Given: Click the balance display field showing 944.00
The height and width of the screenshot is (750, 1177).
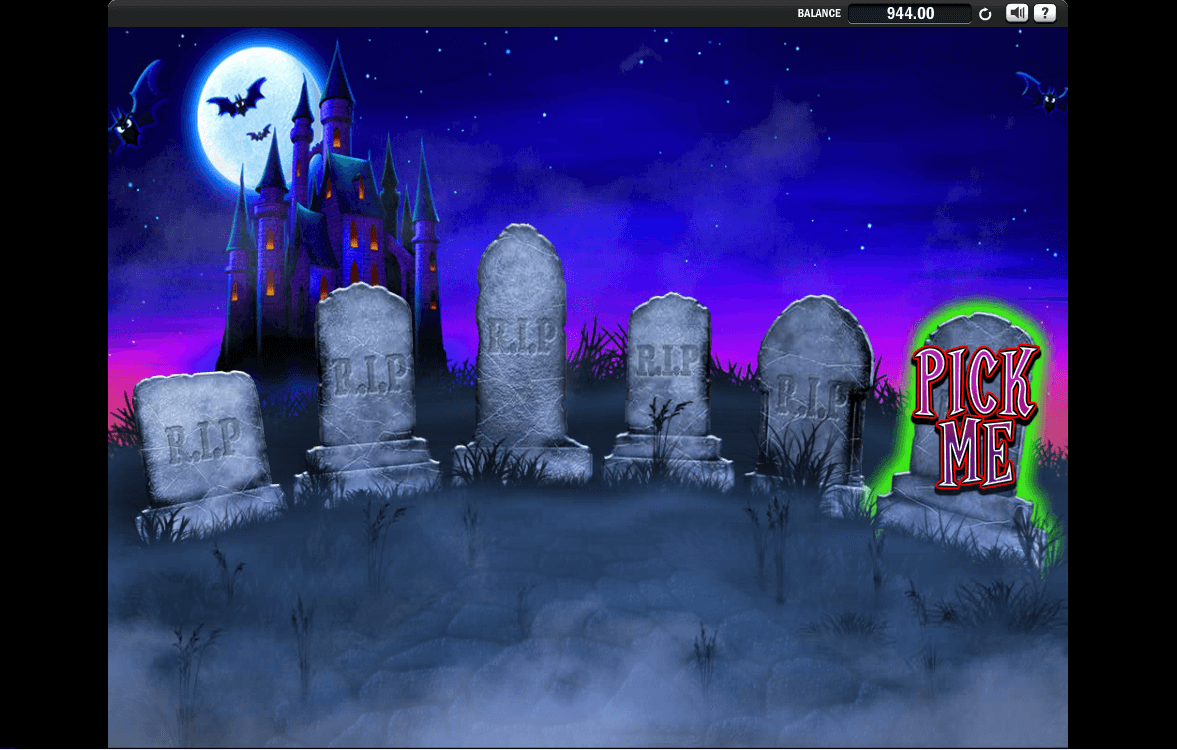Looking at the screenshot, I should click(910, 14).
